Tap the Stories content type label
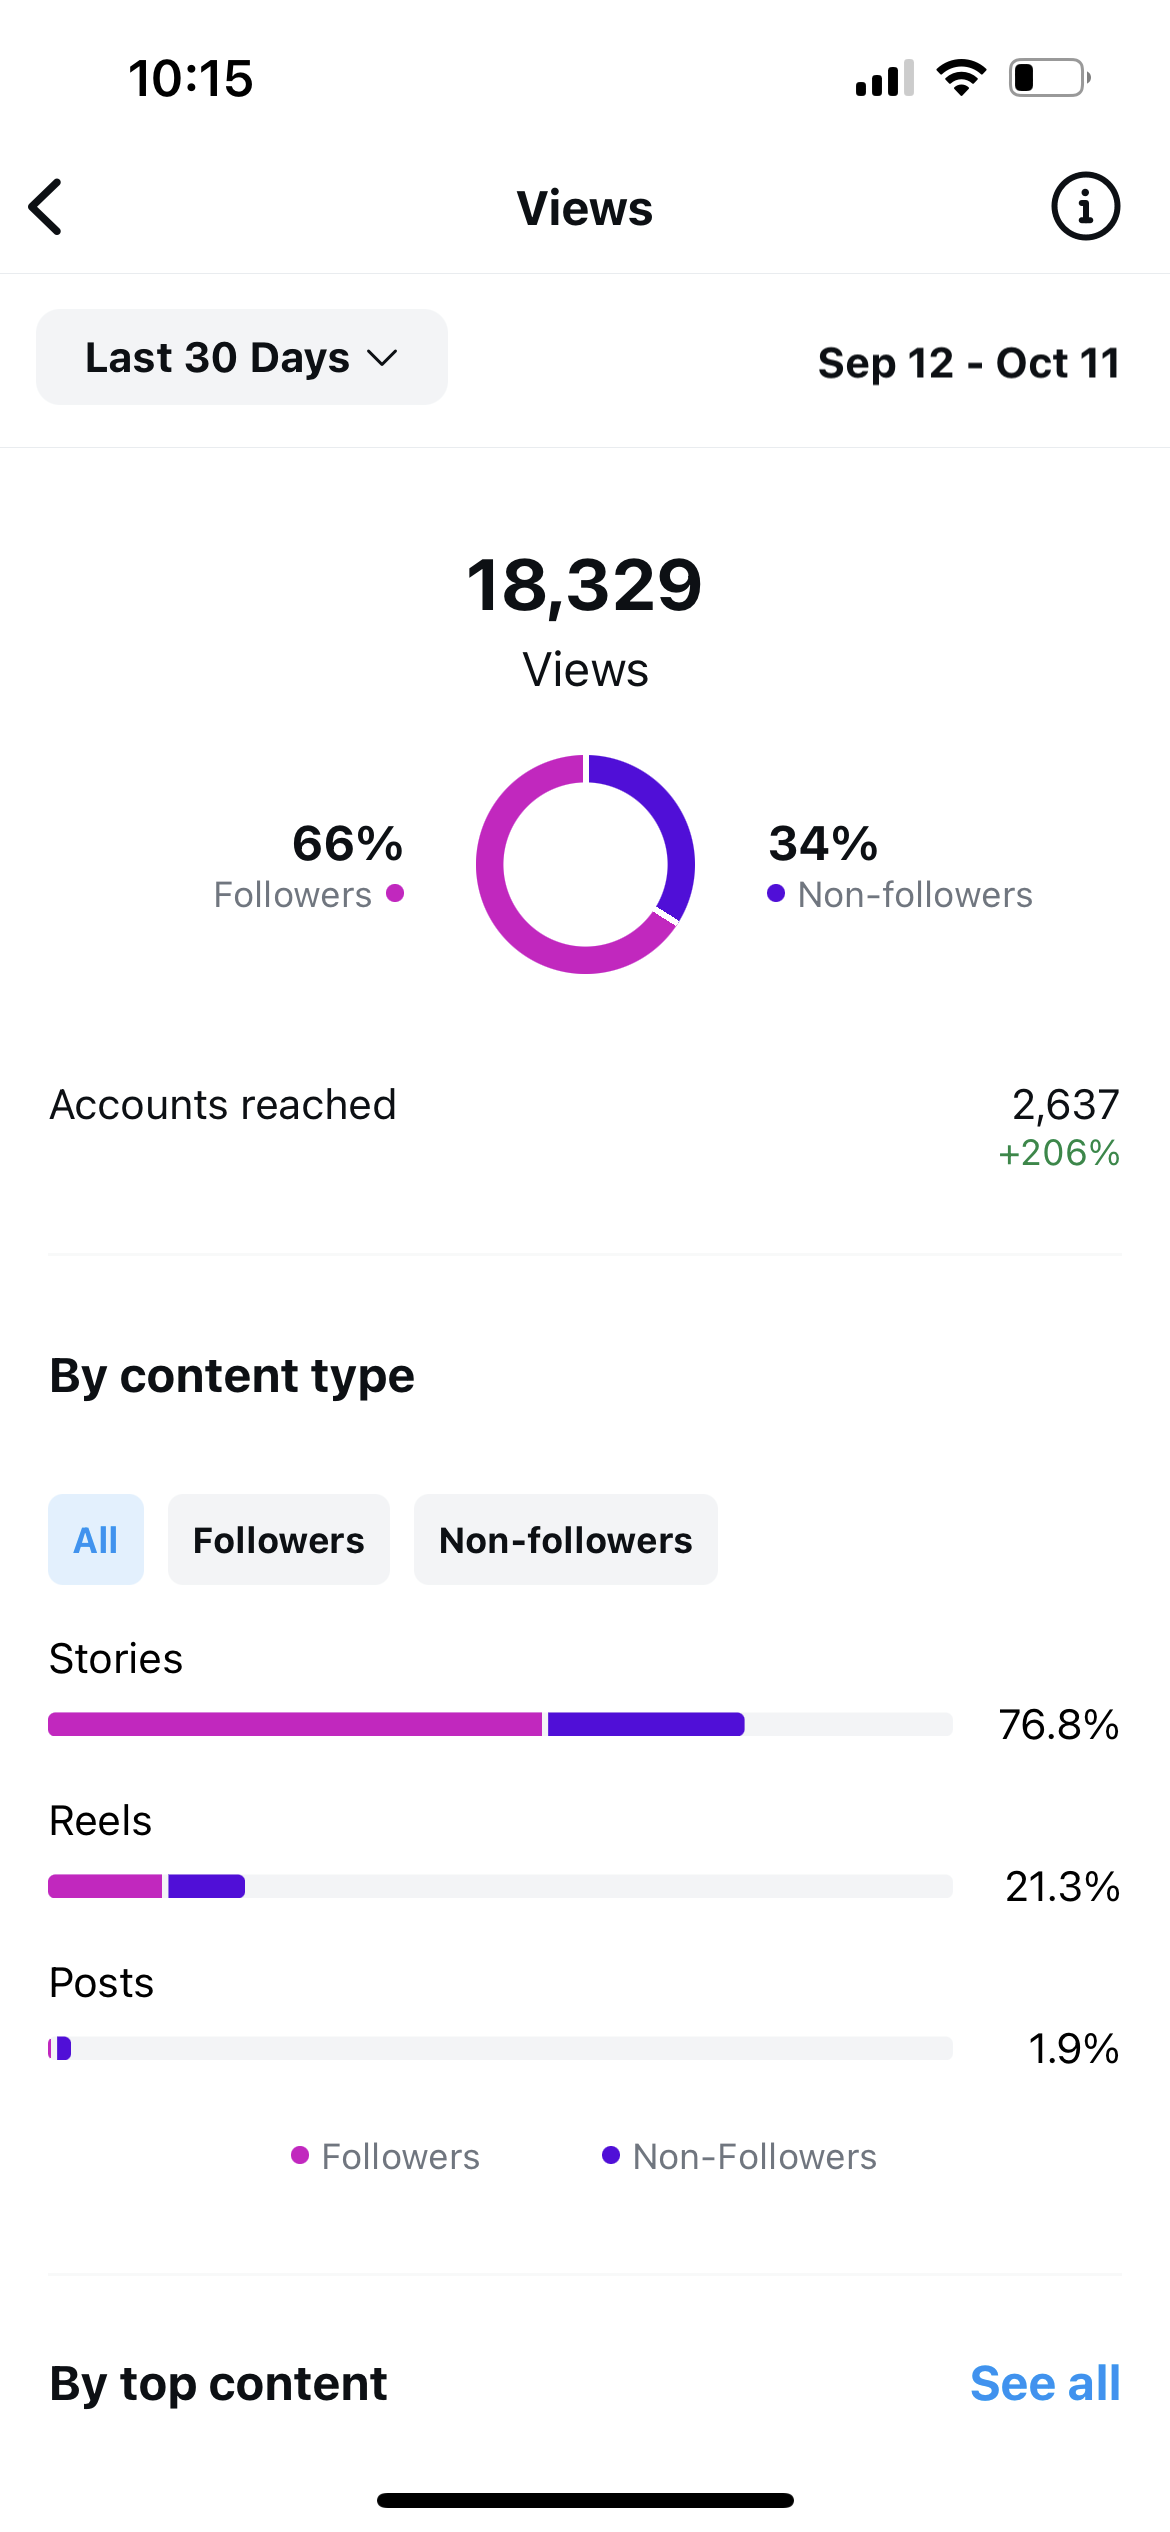 tap(116, 1659)
